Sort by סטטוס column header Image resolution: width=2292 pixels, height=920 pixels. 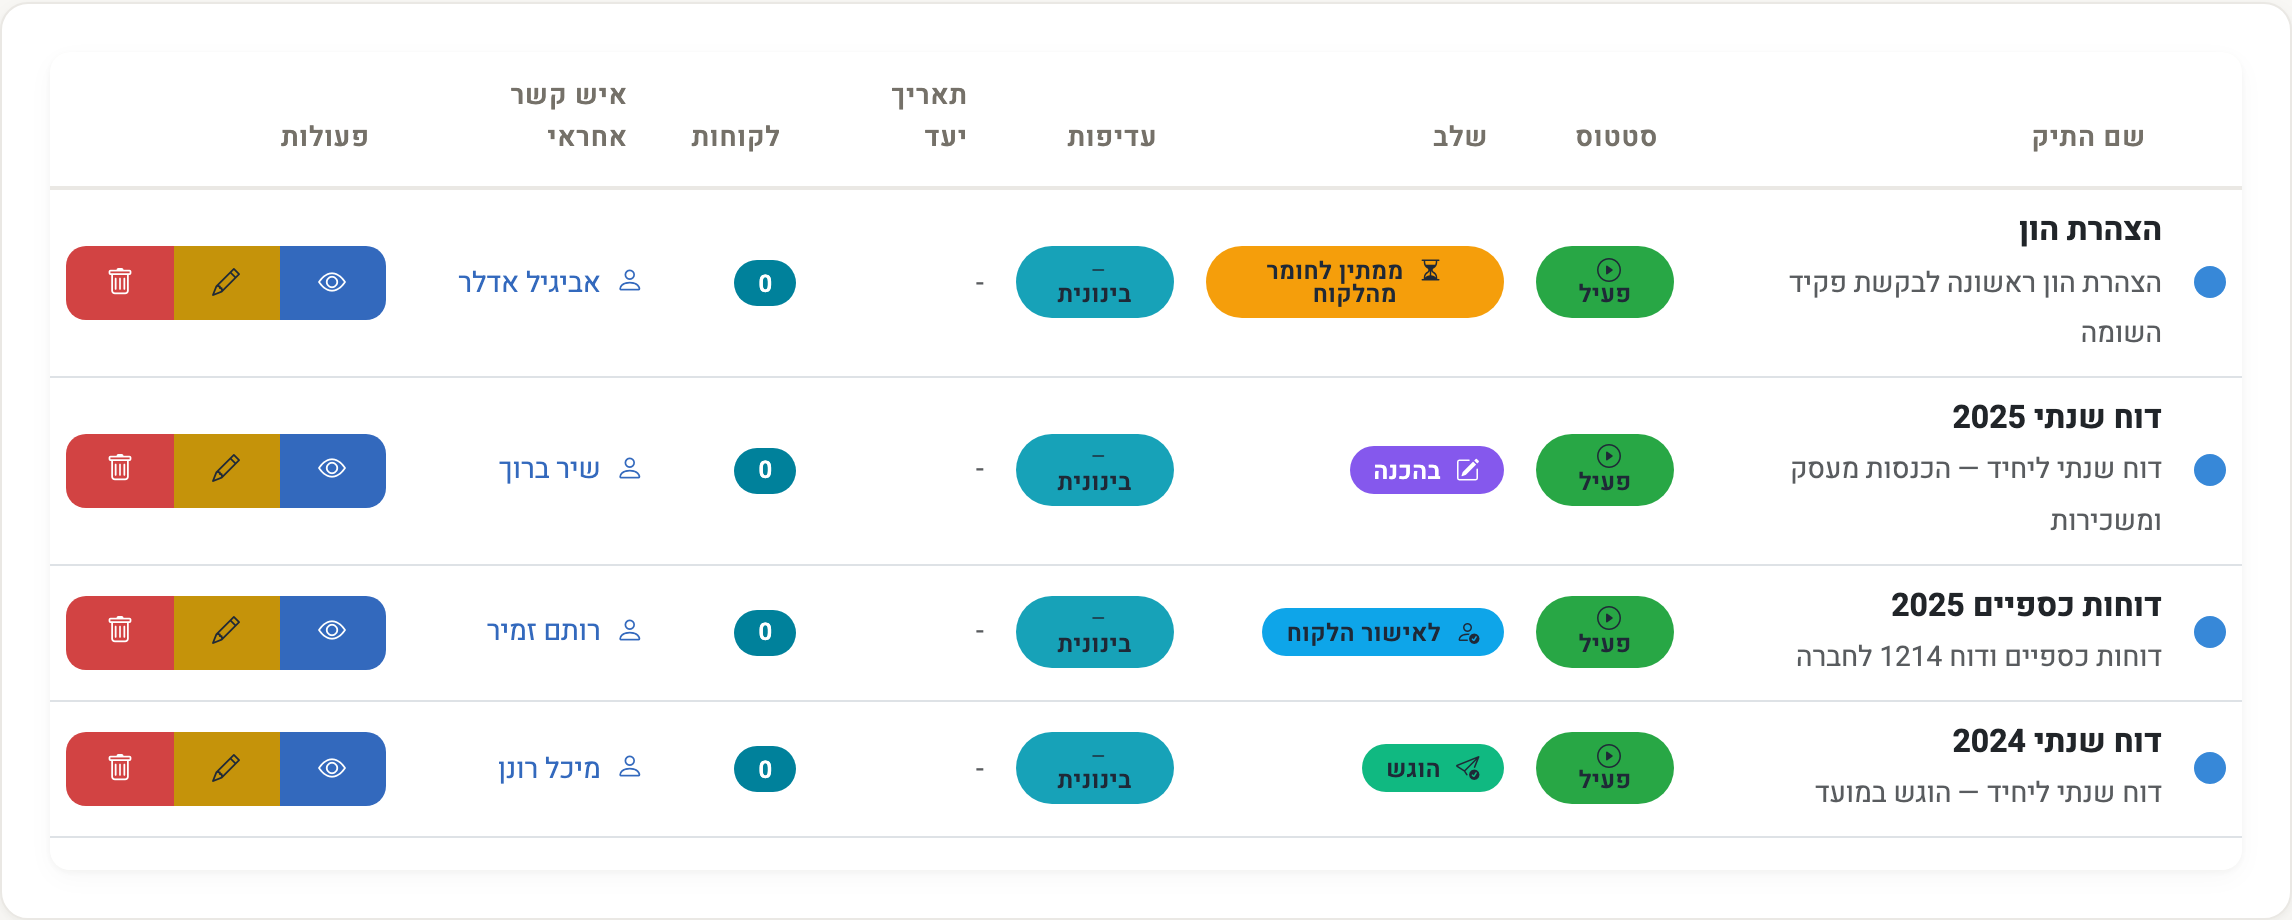[x=1616, y=137]
